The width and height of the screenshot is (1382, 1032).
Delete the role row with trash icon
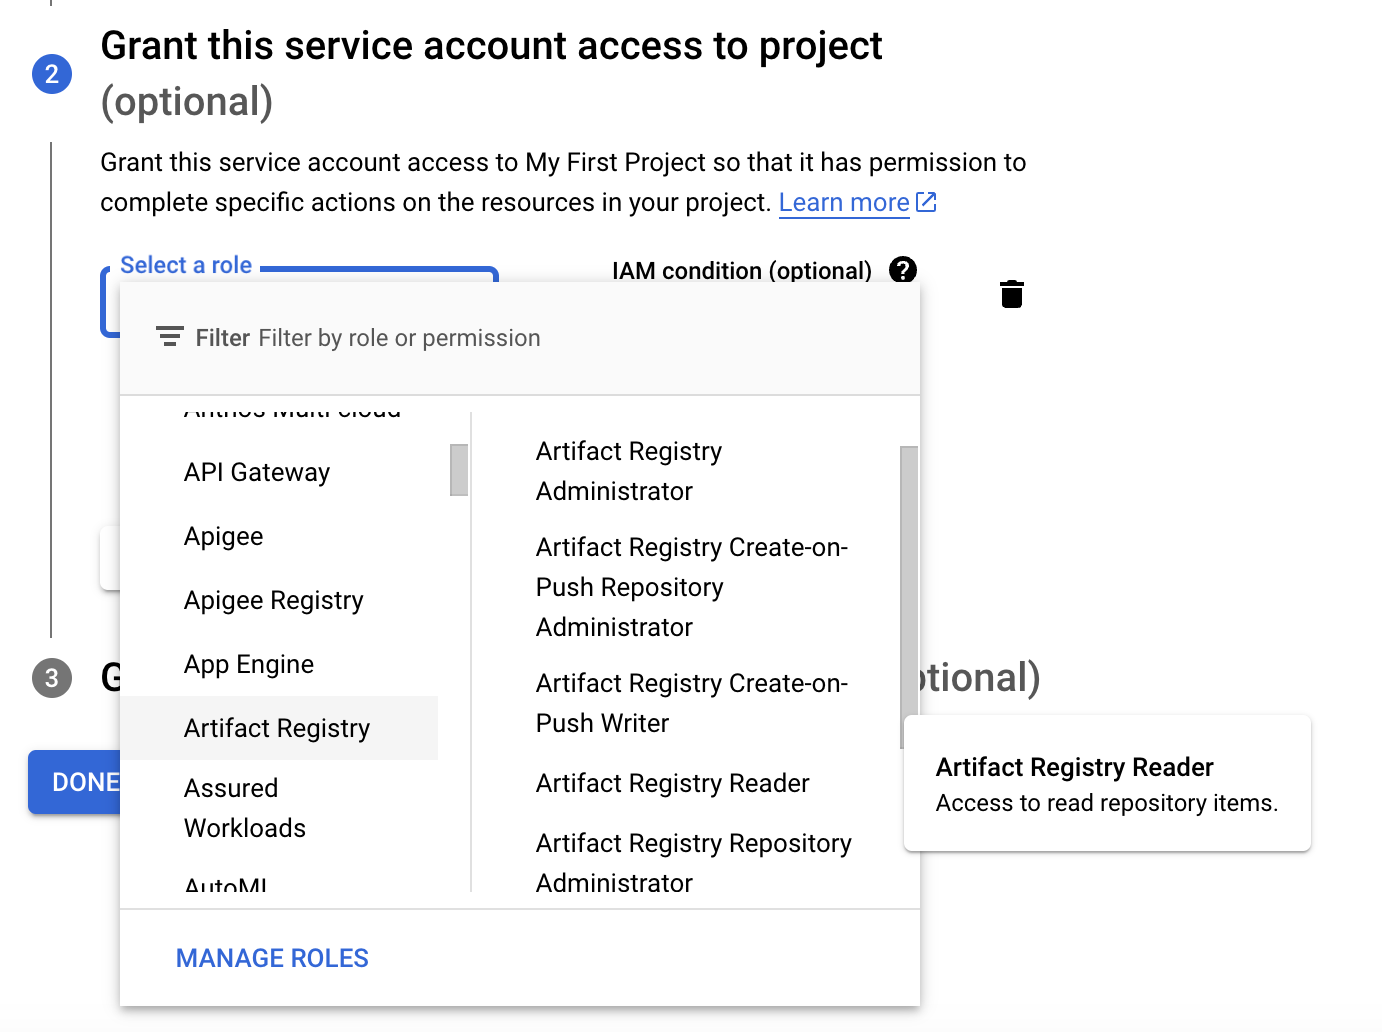coord(1011,294)
